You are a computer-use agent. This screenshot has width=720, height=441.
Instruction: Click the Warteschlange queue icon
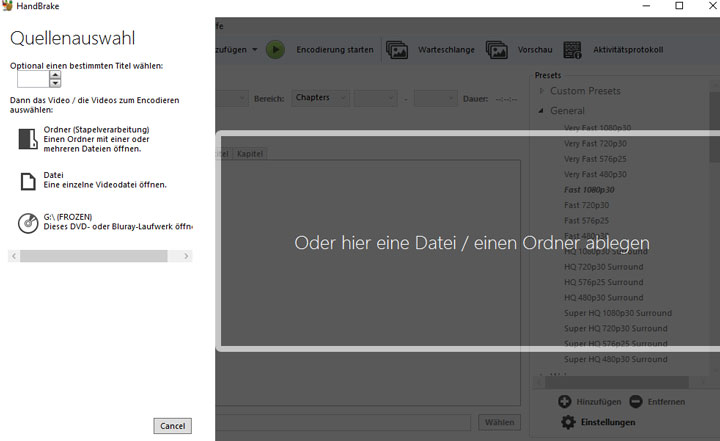397,50
